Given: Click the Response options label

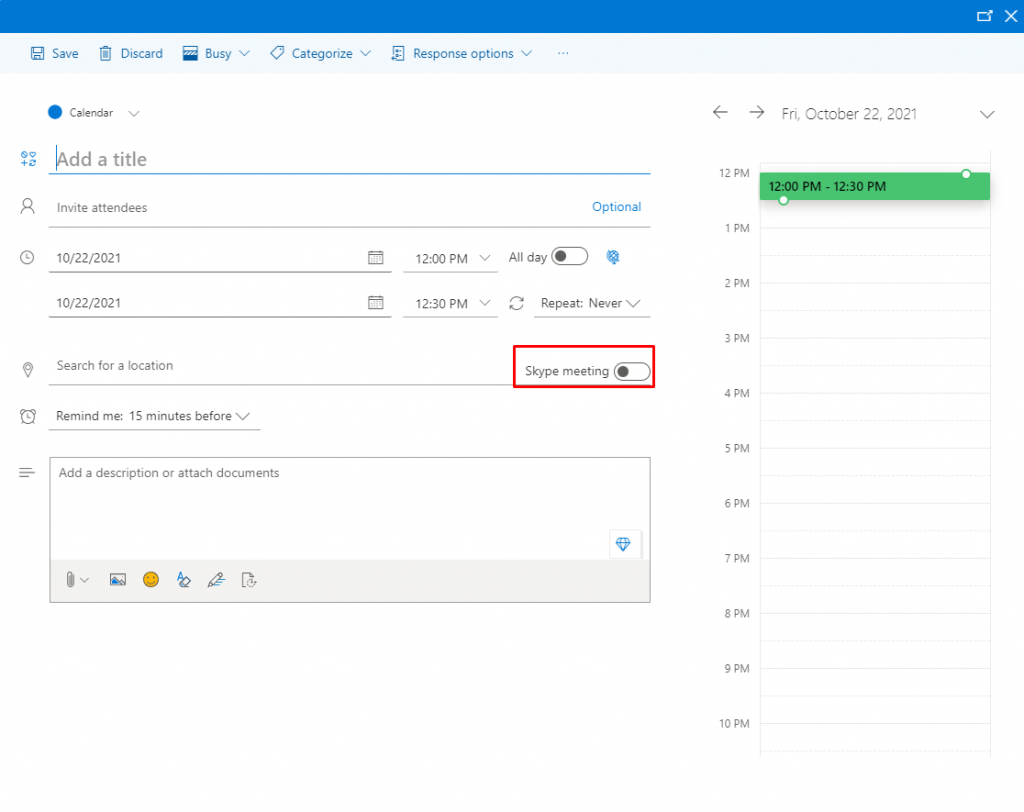Looking at the screenshot, I should (463, 54).
